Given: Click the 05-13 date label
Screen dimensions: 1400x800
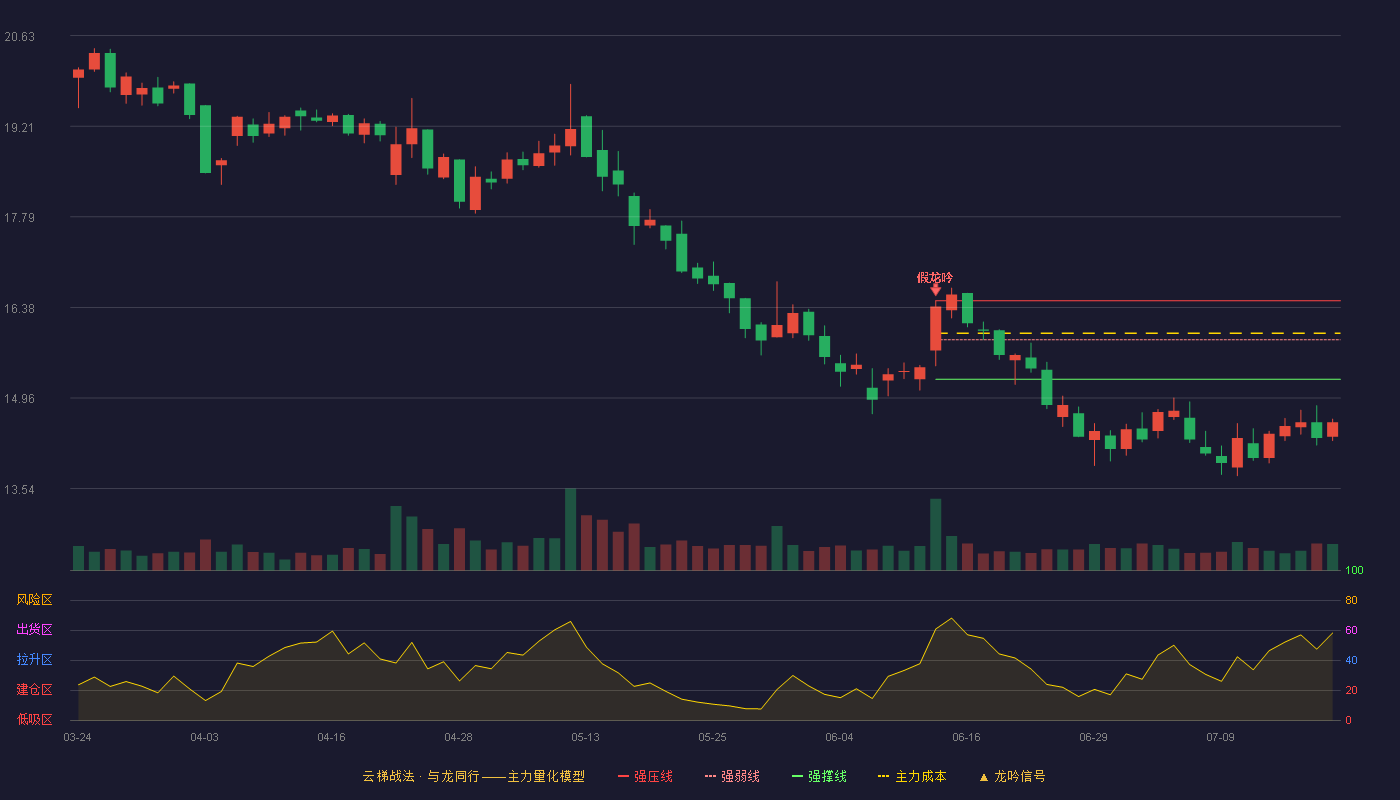Looking at the screenshot, I should point(585,737).
